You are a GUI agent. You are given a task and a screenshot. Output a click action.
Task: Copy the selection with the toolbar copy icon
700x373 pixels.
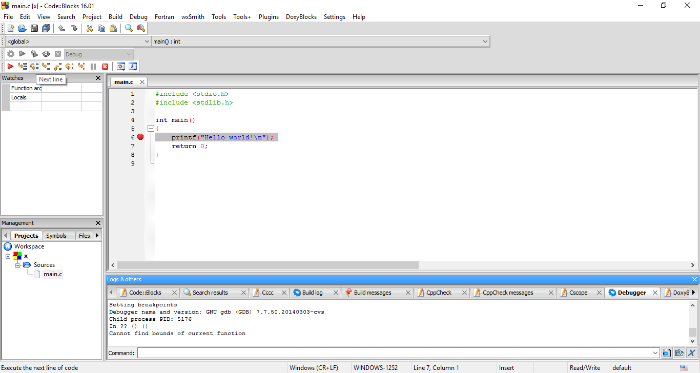(101, 28)
